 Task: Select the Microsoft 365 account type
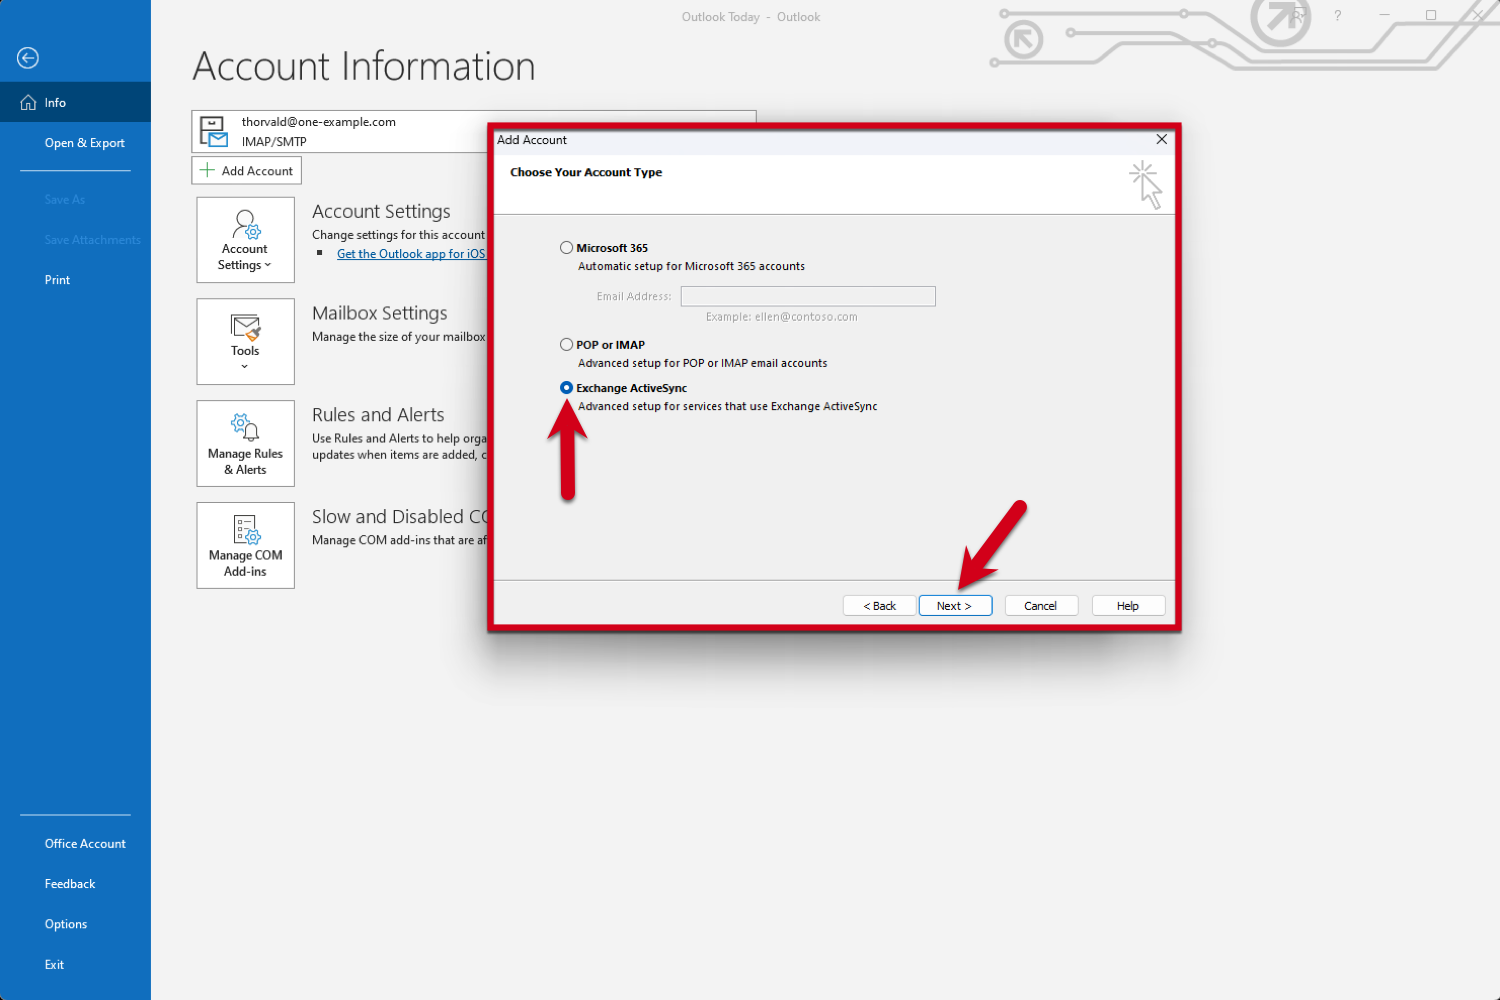(x=567, y=247)
